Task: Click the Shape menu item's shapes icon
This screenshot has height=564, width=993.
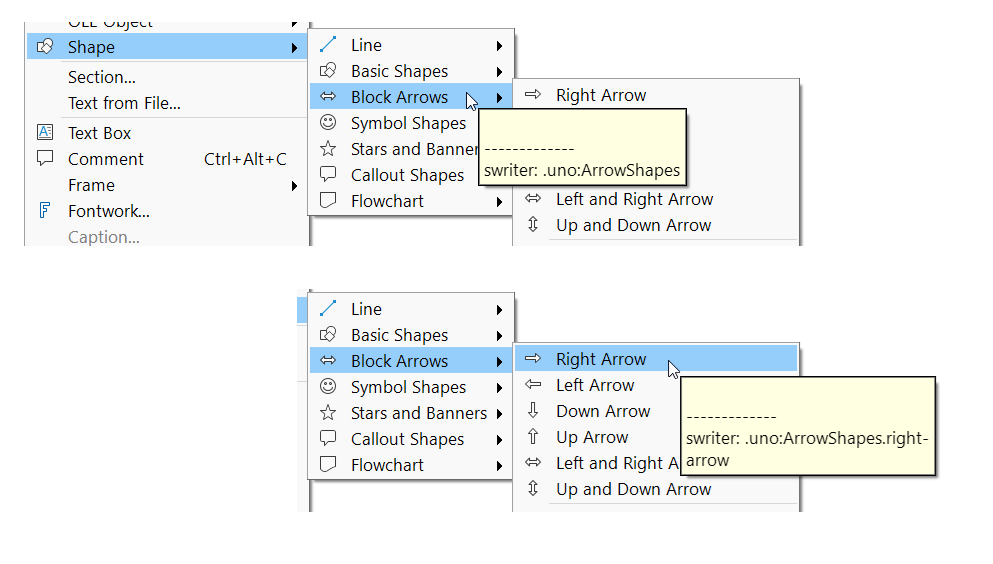Action: click(44, 47)
